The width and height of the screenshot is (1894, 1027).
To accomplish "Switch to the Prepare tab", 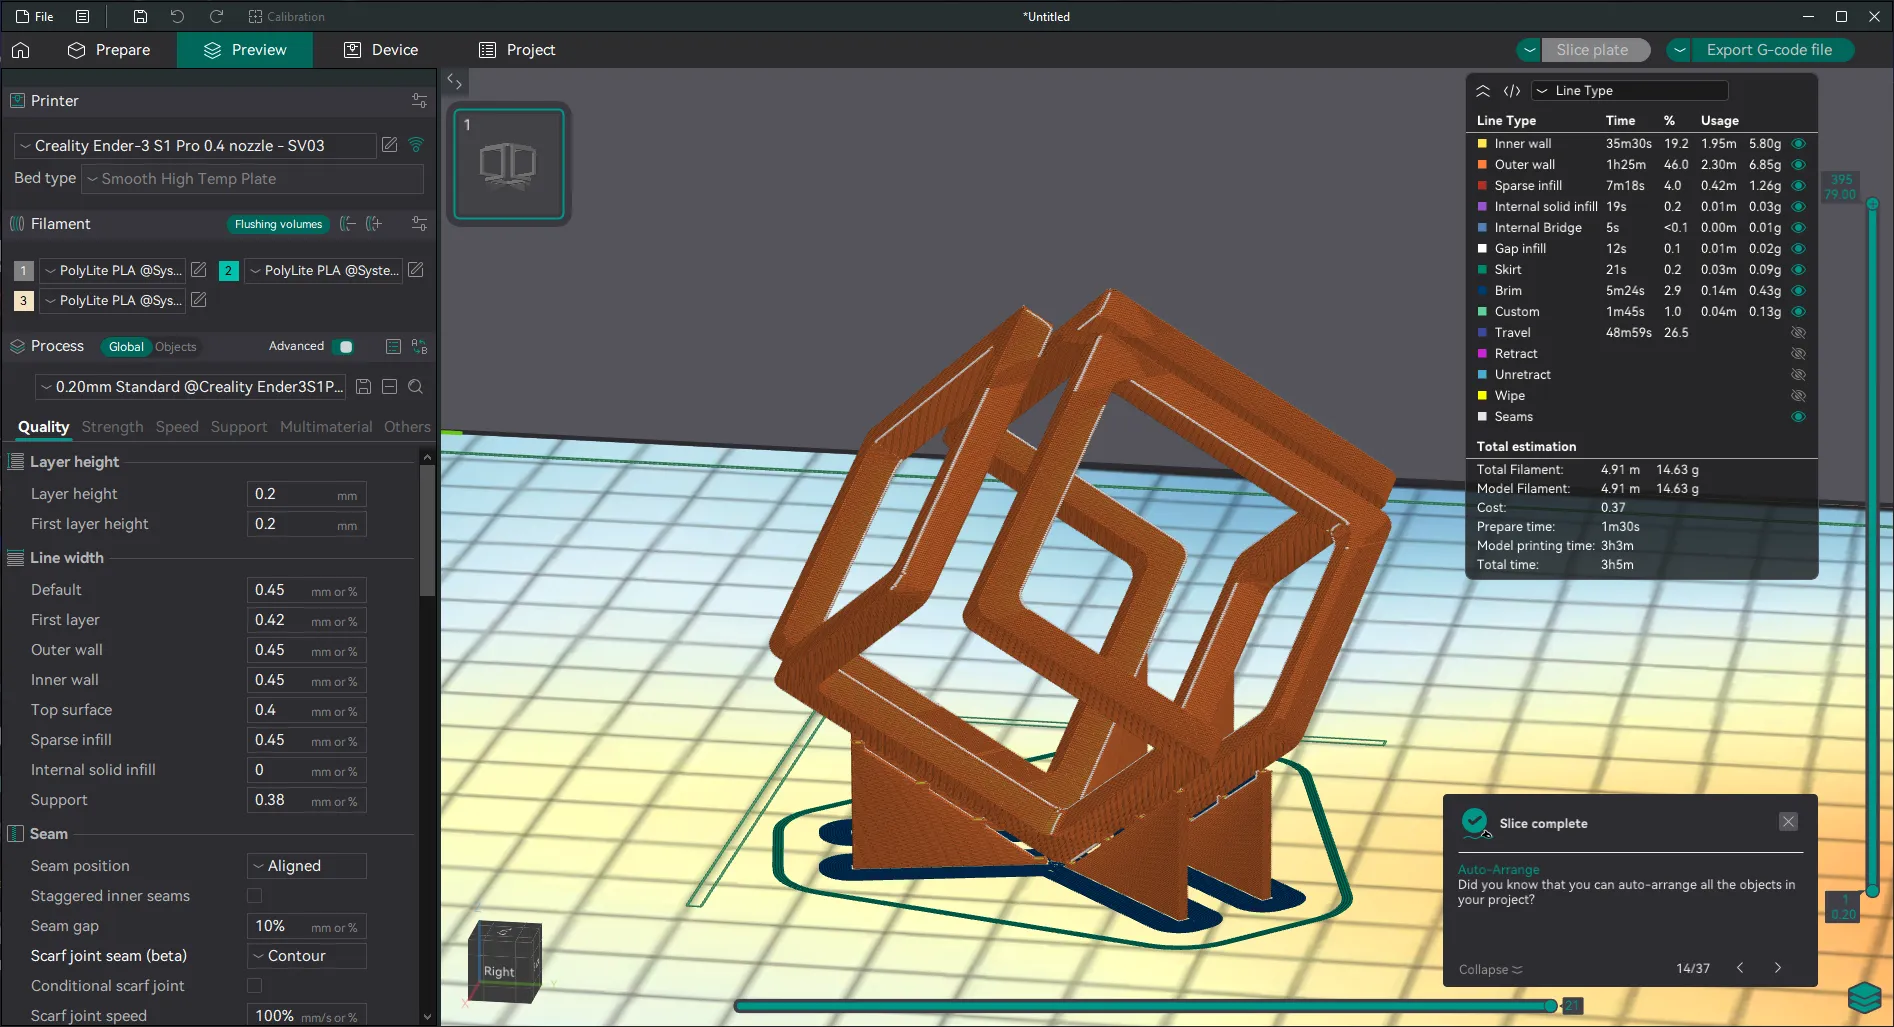I will click(108, 50).
